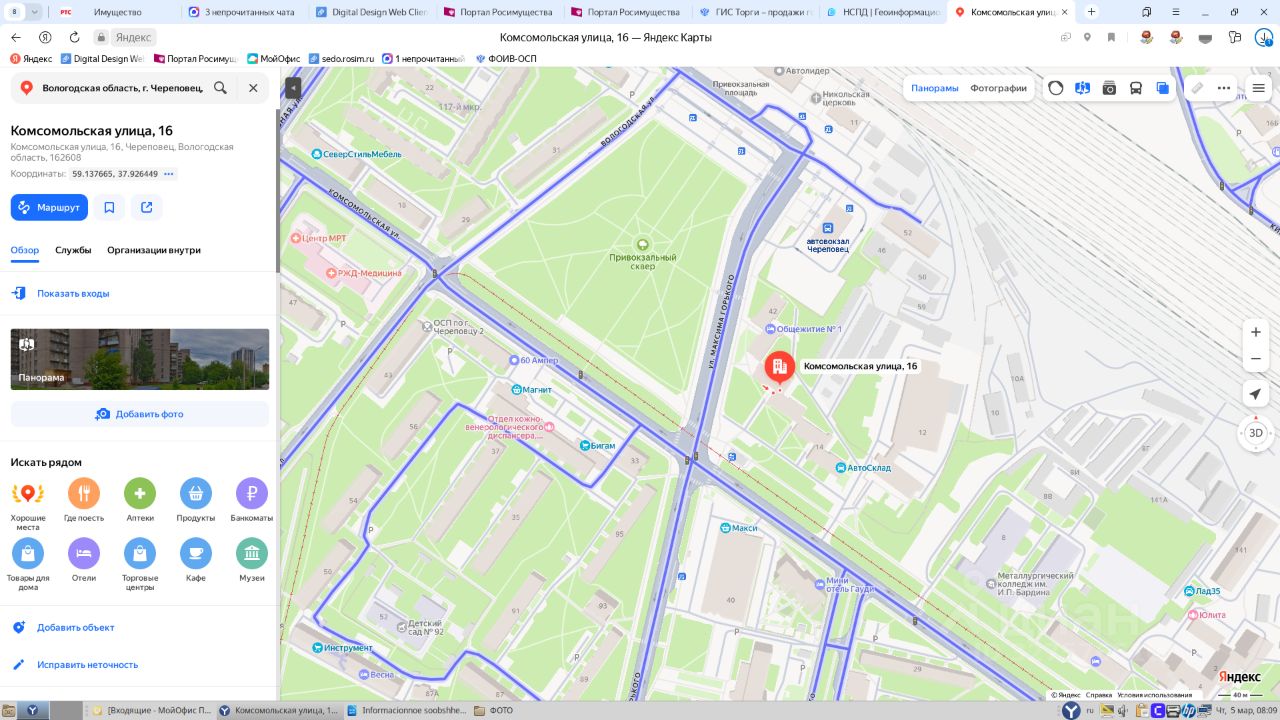
Task: Switch to the Службы tab
Action: (73, 250)
